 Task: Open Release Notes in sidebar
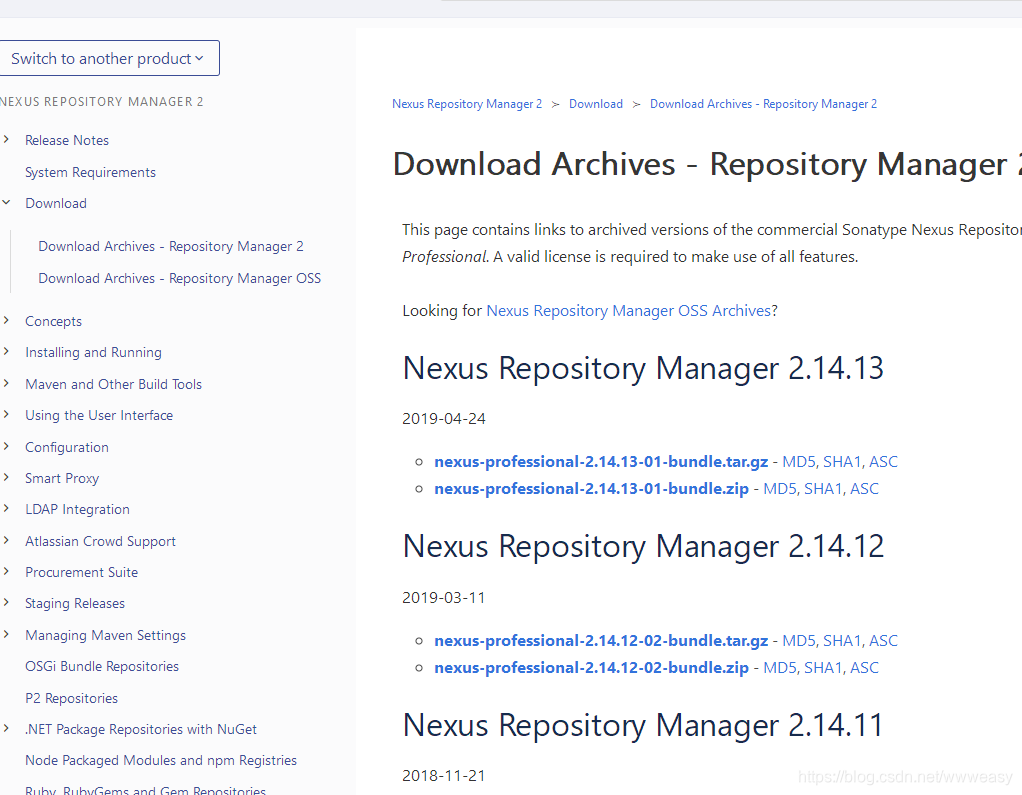tap(66, 140)
